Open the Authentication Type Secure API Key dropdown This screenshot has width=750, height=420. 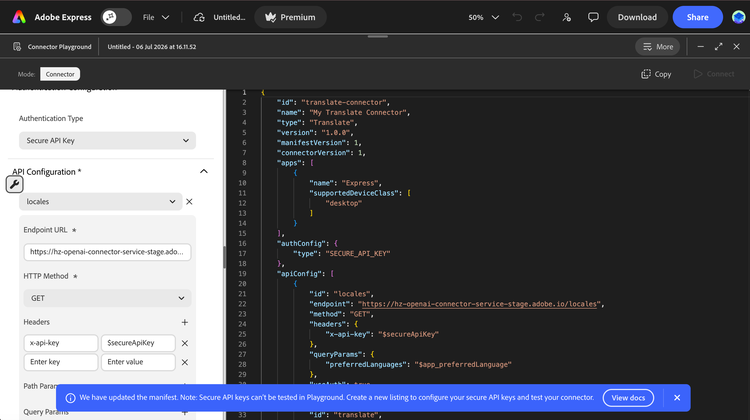point(108,141)
